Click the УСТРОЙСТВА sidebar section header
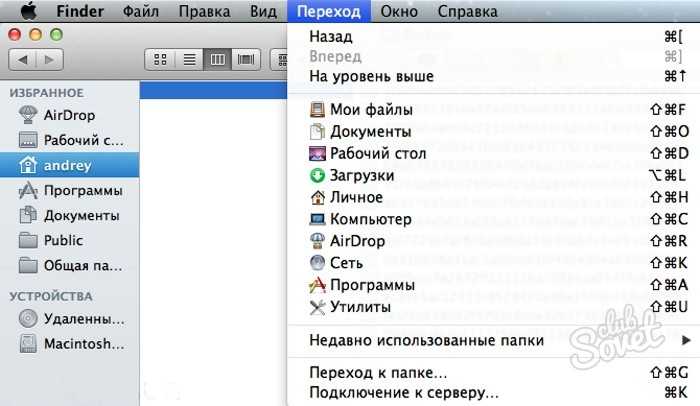The height and width of the screenshot is (406, 700). 51,296
